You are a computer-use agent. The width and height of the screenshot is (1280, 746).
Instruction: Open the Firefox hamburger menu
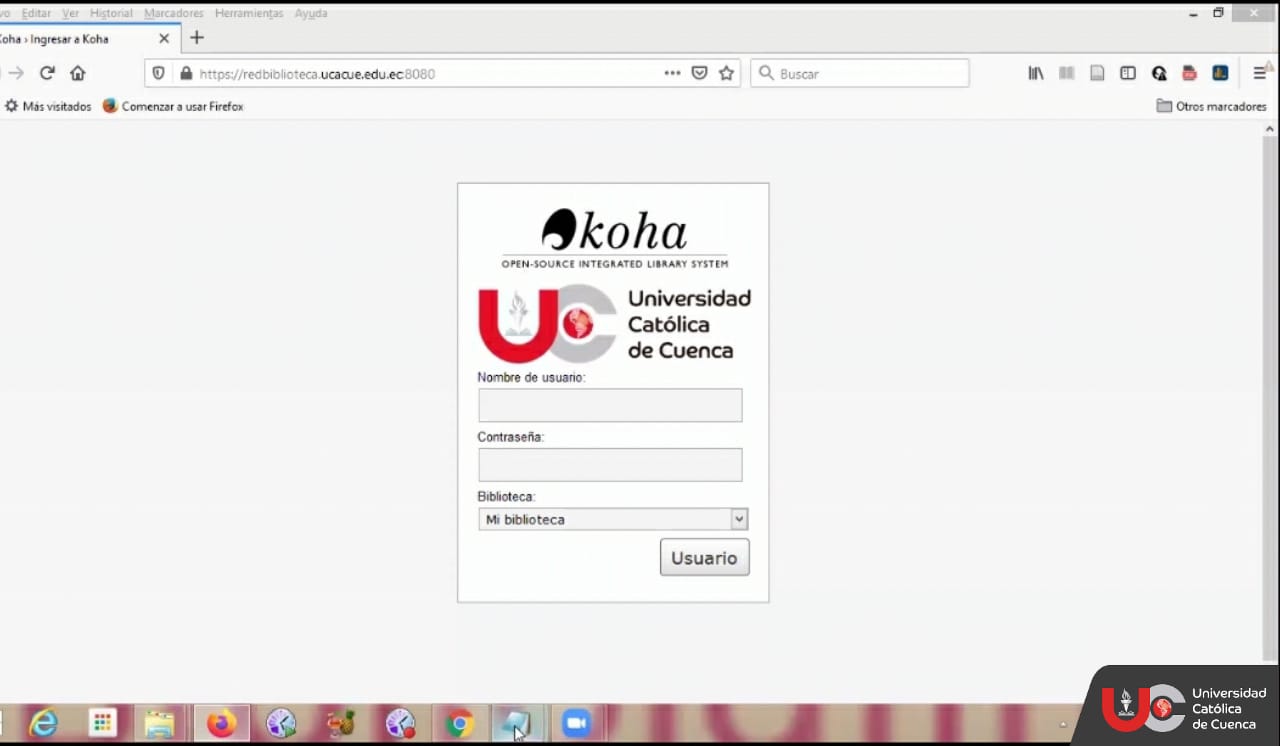point(1259,73)
